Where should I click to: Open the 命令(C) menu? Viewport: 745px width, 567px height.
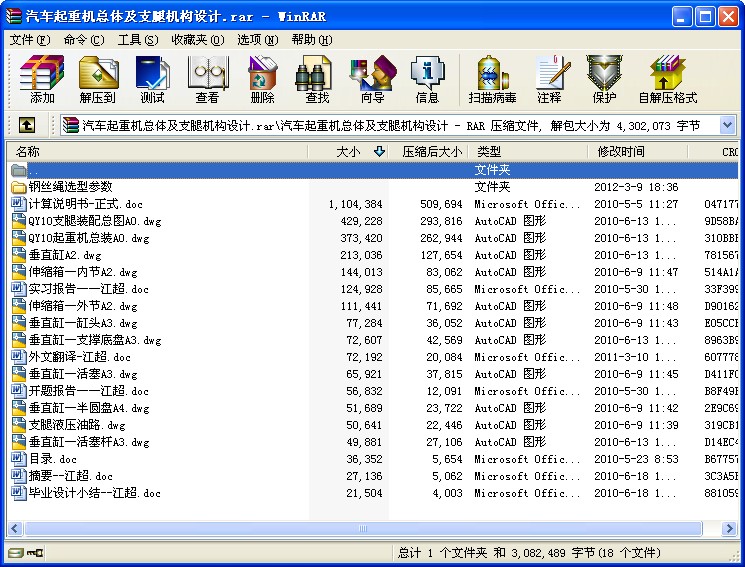coord(84,40)
